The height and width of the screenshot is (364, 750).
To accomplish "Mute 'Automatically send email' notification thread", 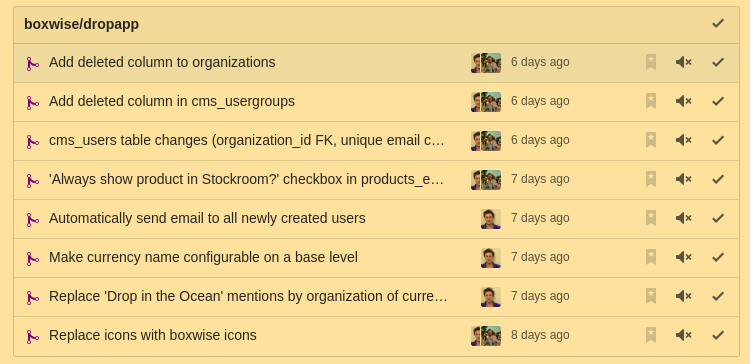I will (684, 218).
